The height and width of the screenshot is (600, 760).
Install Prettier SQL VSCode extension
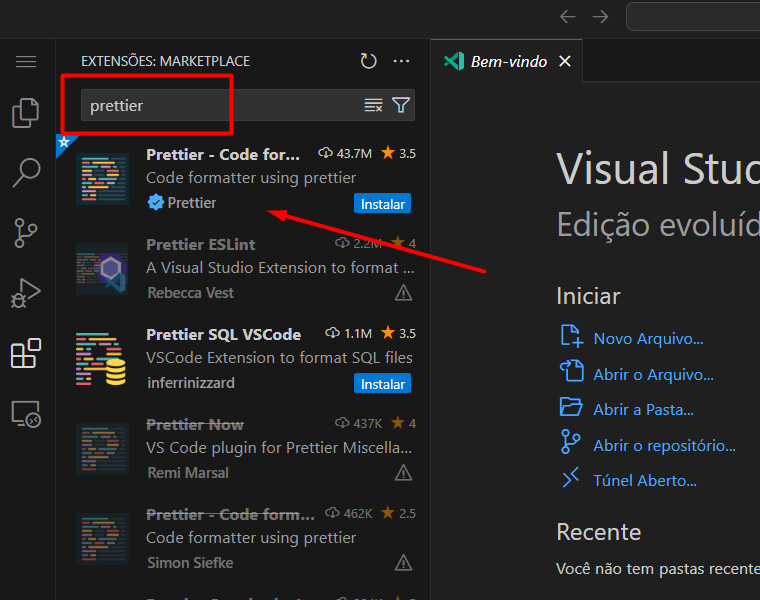[382, 383]
